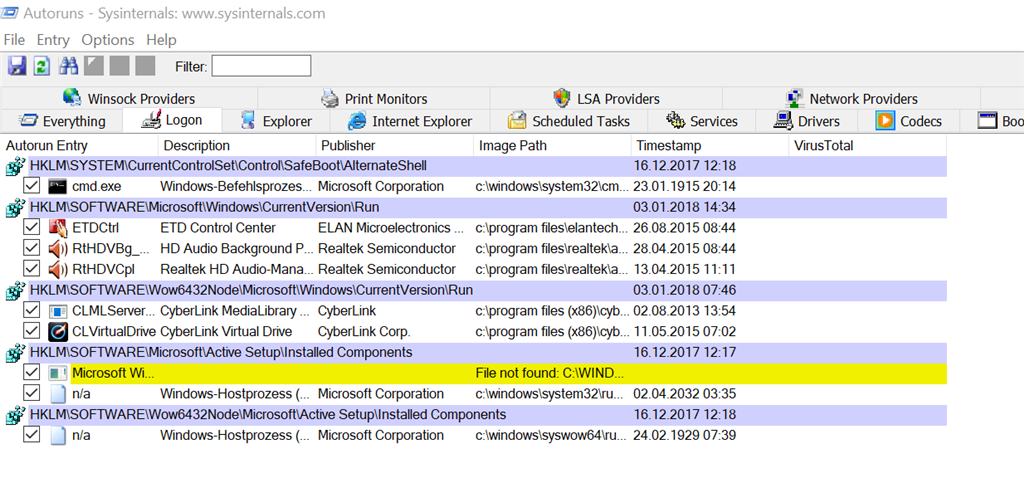This screenshot has width=1024, height=502.
Task: Switch to the Drivers tab
Action: click(807, 121)
